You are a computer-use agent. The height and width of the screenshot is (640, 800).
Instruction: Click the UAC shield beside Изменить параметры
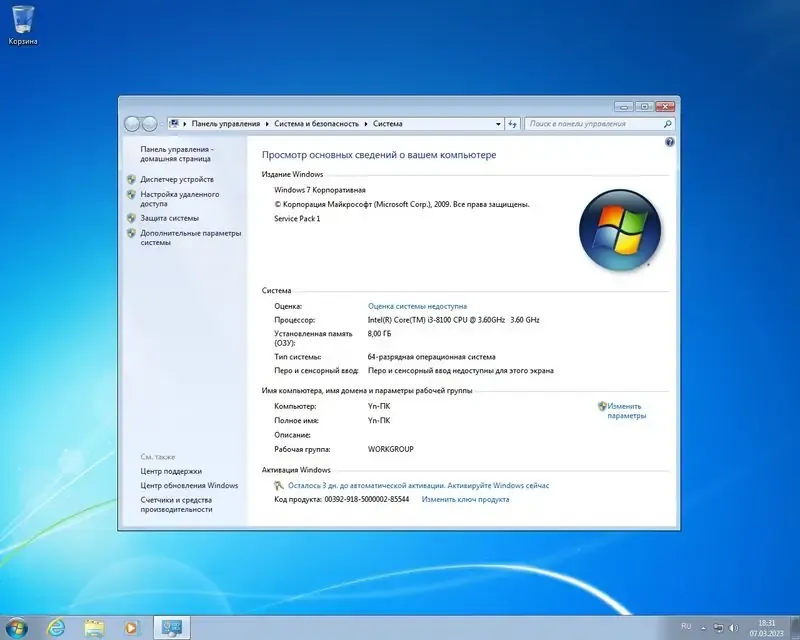pos(601,406)
